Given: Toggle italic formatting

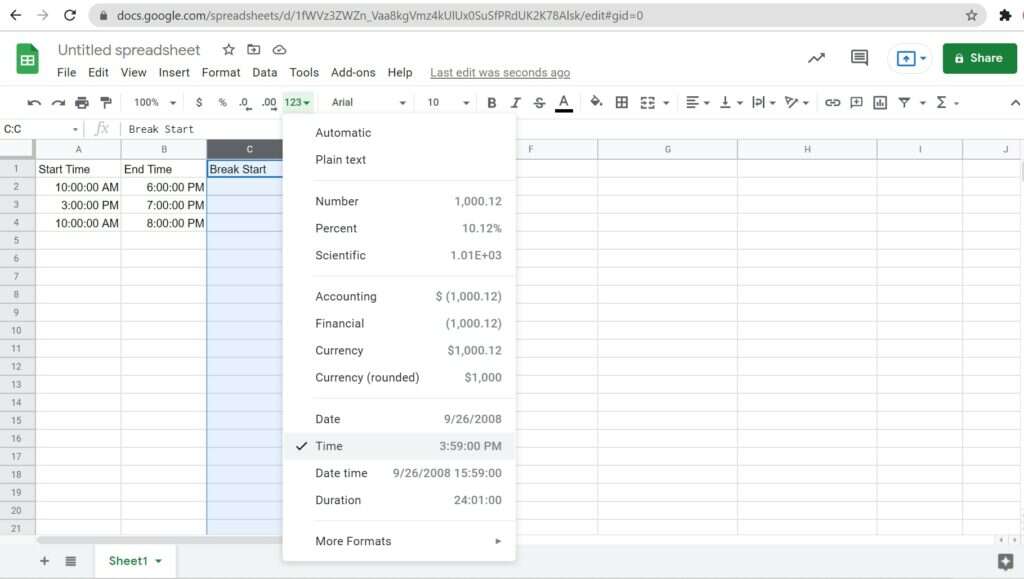Looking at the screenshot, I should pos(516,102).
